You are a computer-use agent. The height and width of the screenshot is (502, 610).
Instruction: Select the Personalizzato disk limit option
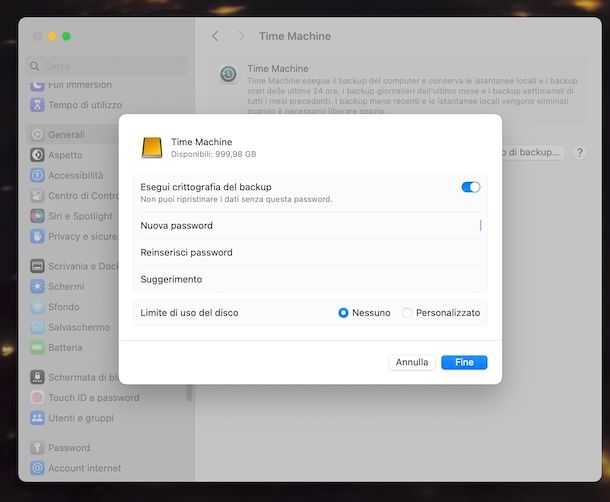tap(407, 313)
